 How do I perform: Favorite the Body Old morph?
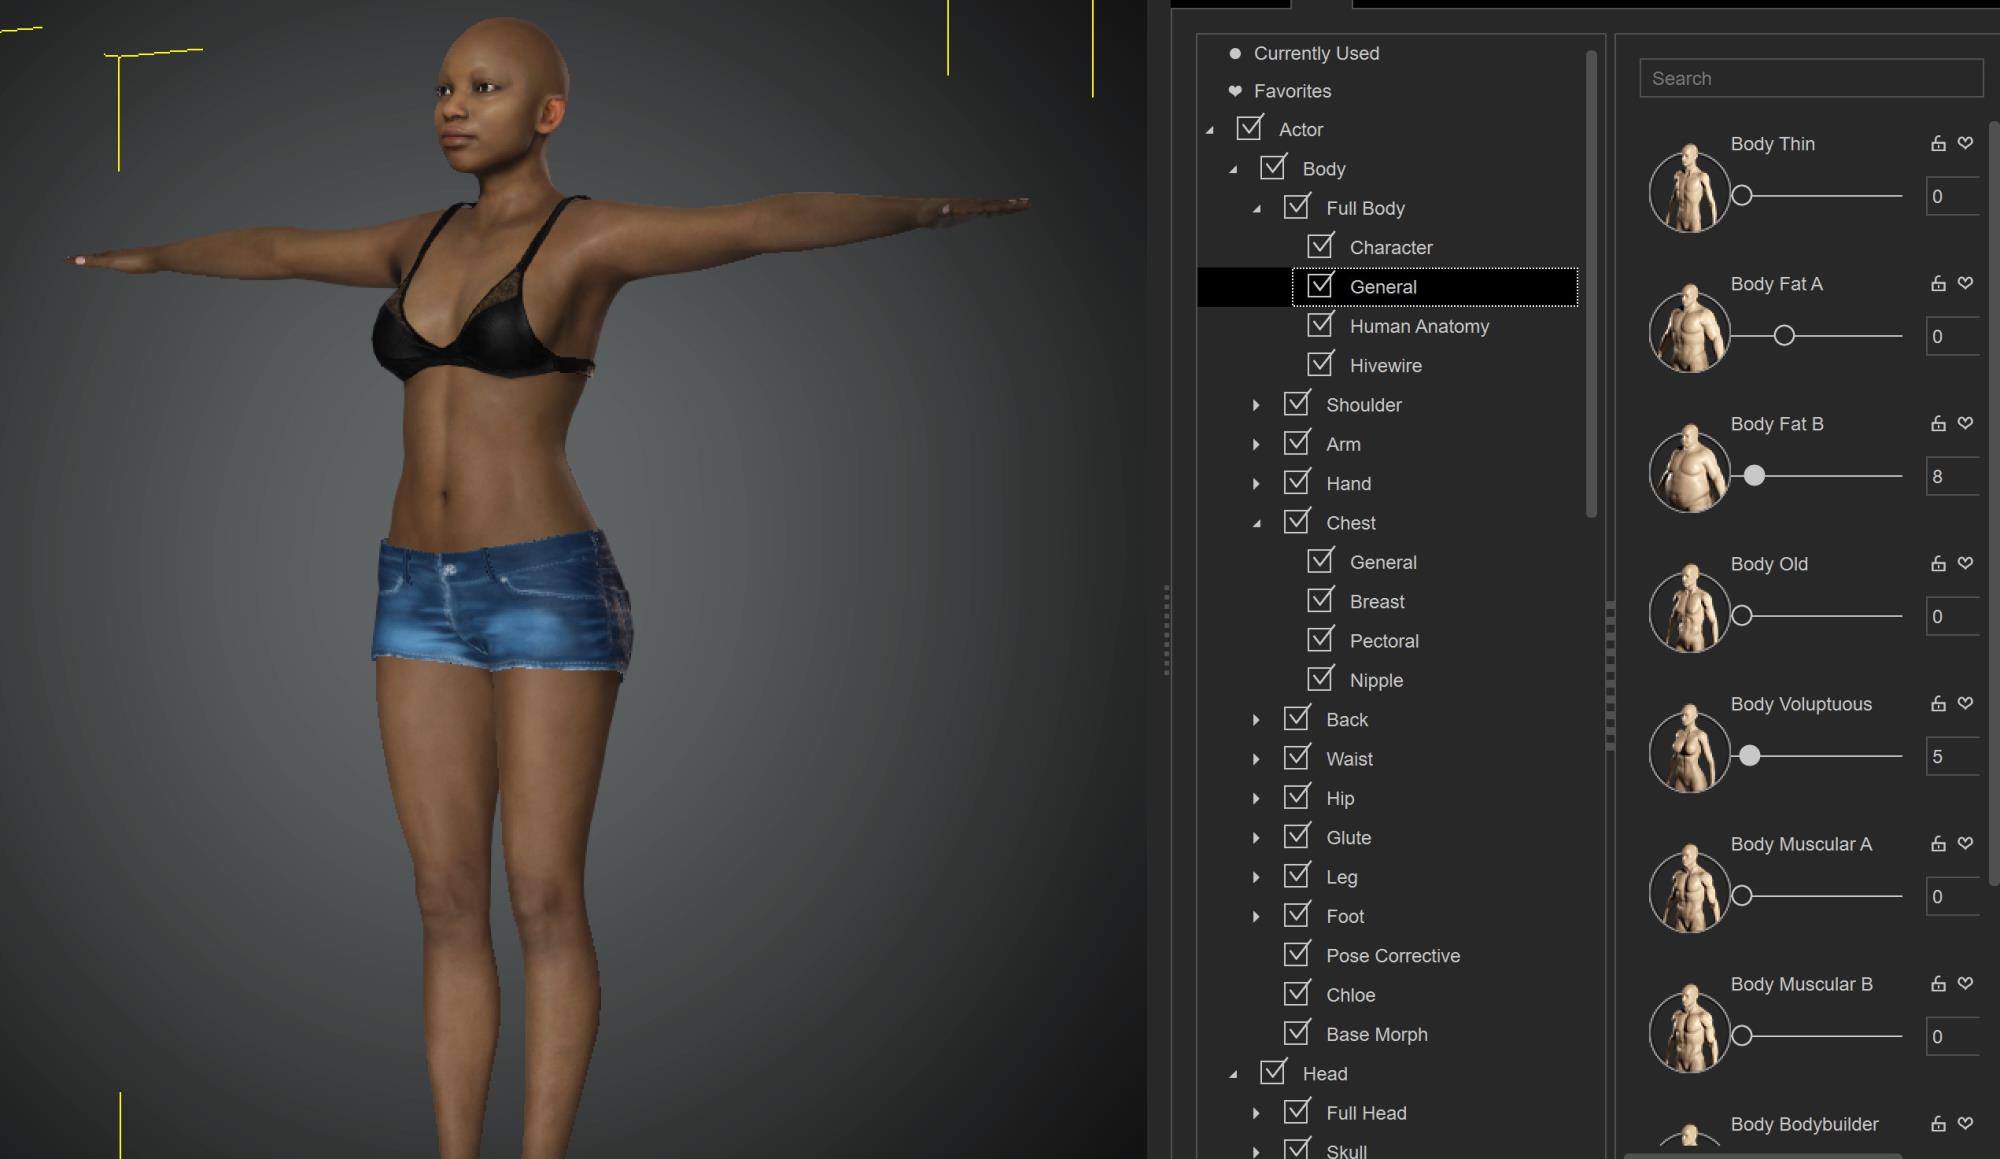1965,563
